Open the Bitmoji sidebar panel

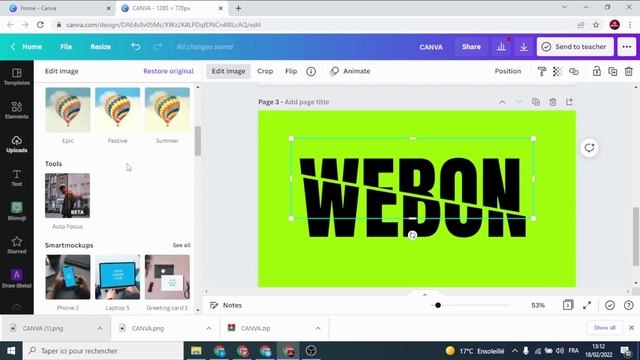pyautogui.click(x=17, y=211)
